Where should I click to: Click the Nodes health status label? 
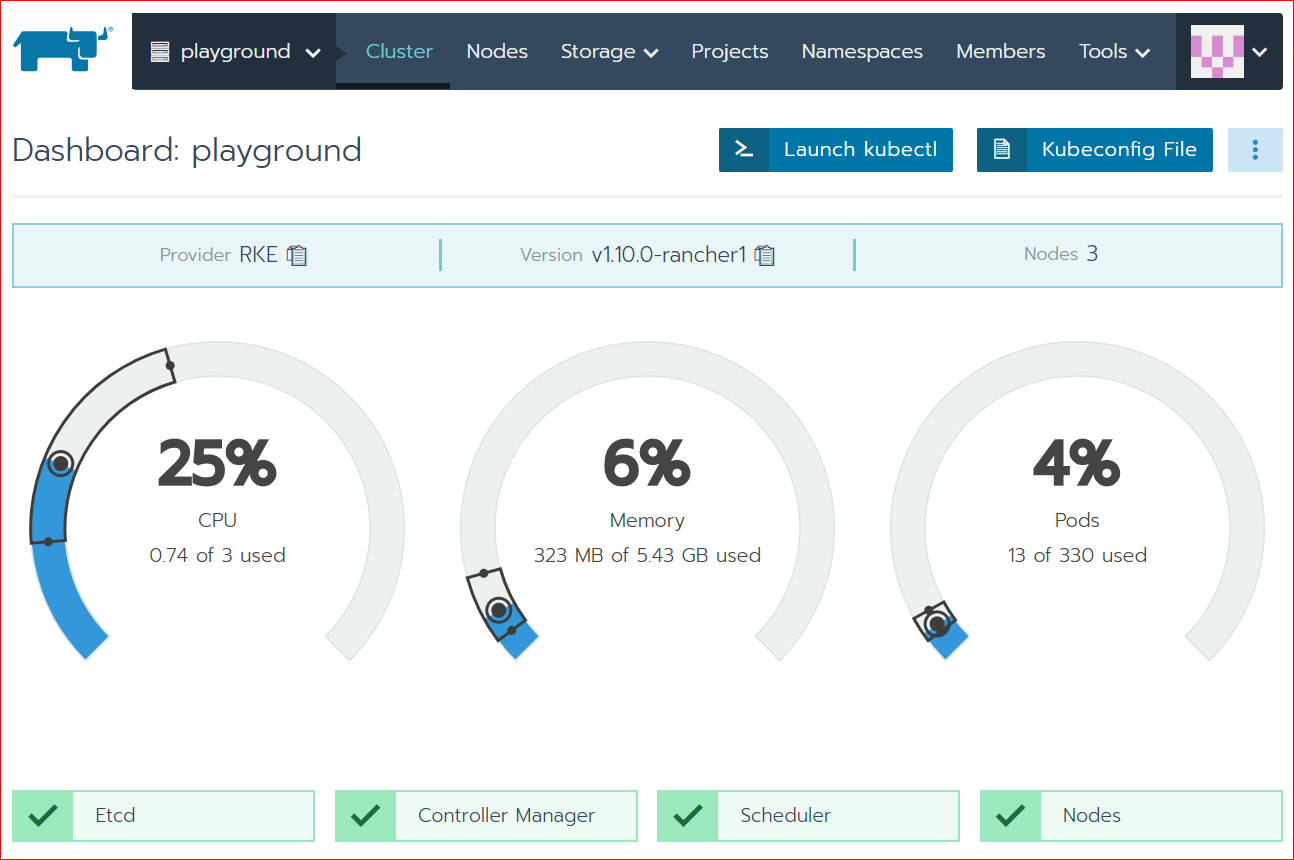(x=1092, y=816)
